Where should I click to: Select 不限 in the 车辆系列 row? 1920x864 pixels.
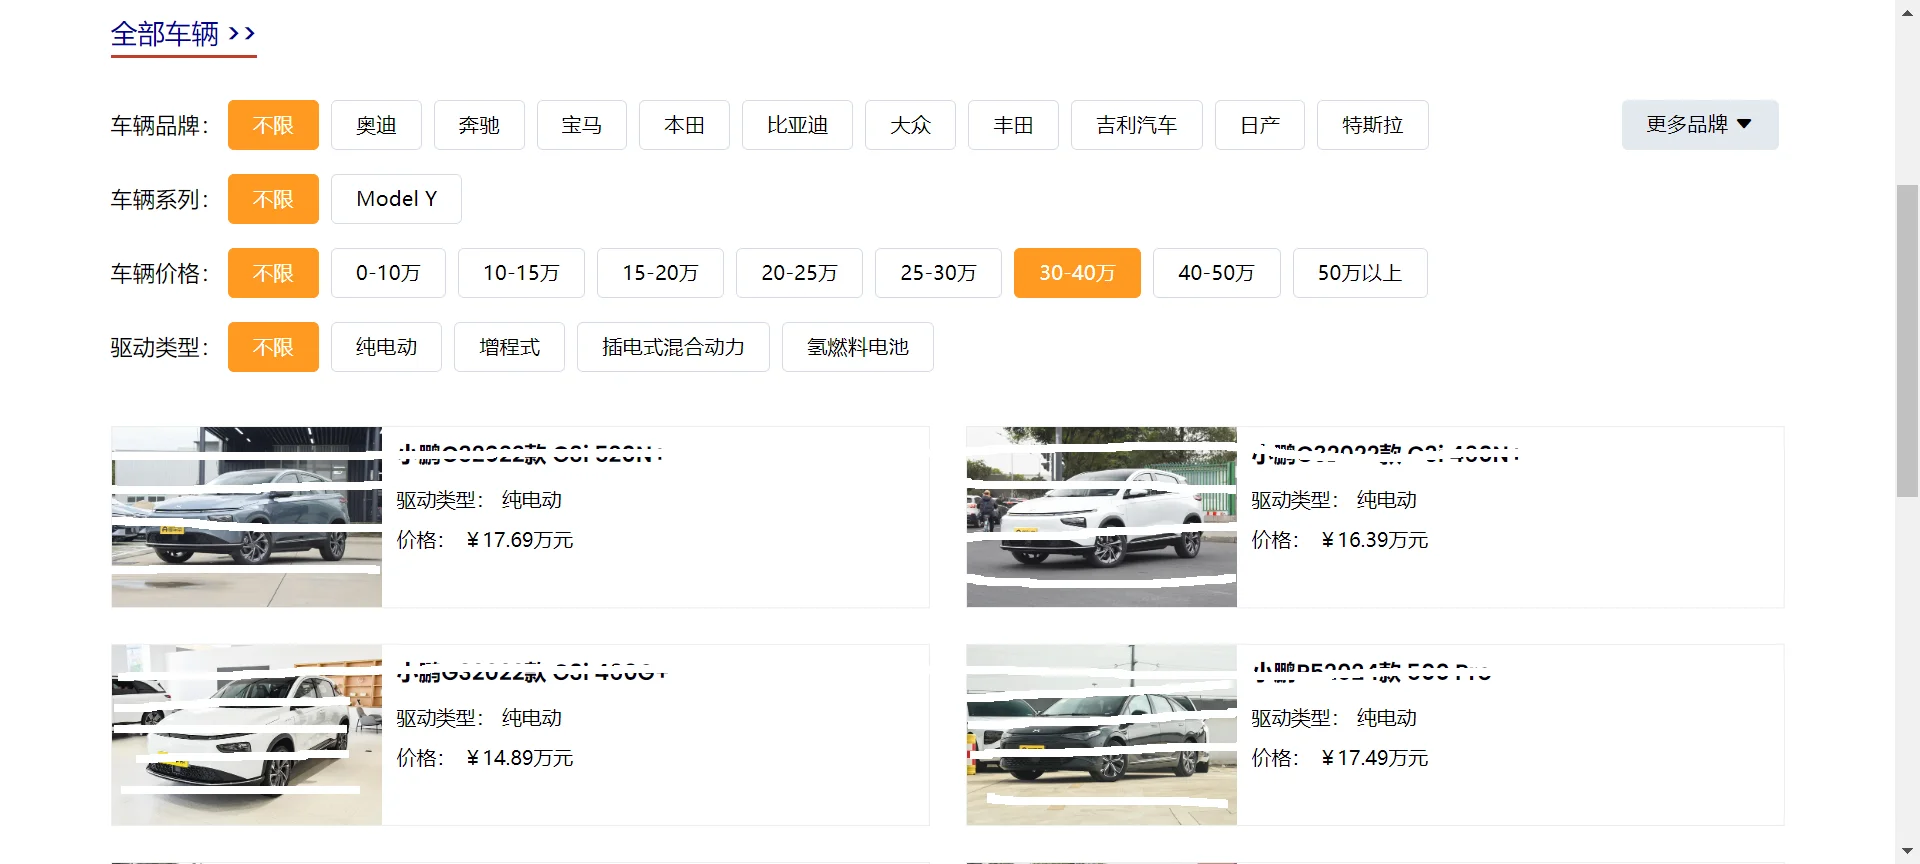click(x=273, y=199)
